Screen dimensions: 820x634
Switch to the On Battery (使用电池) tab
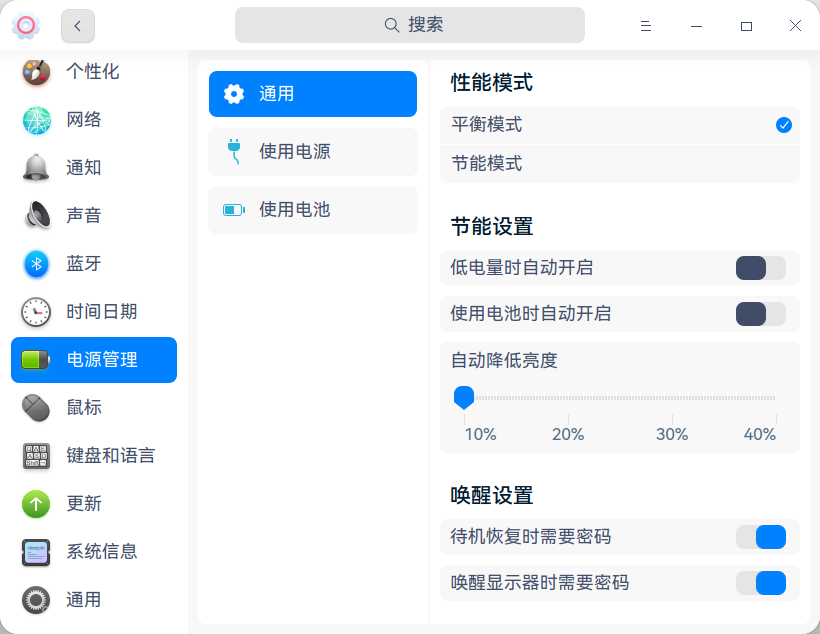312,210
